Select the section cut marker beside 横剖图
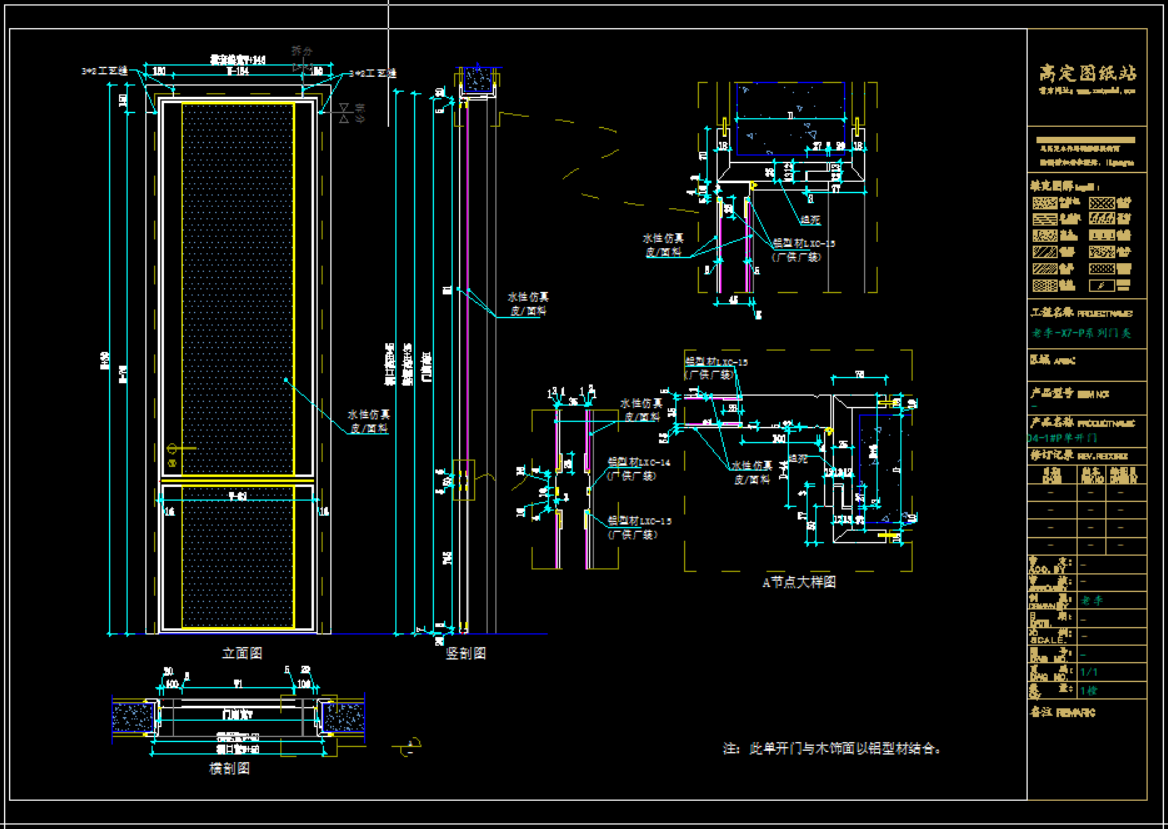 click(410, 744)
